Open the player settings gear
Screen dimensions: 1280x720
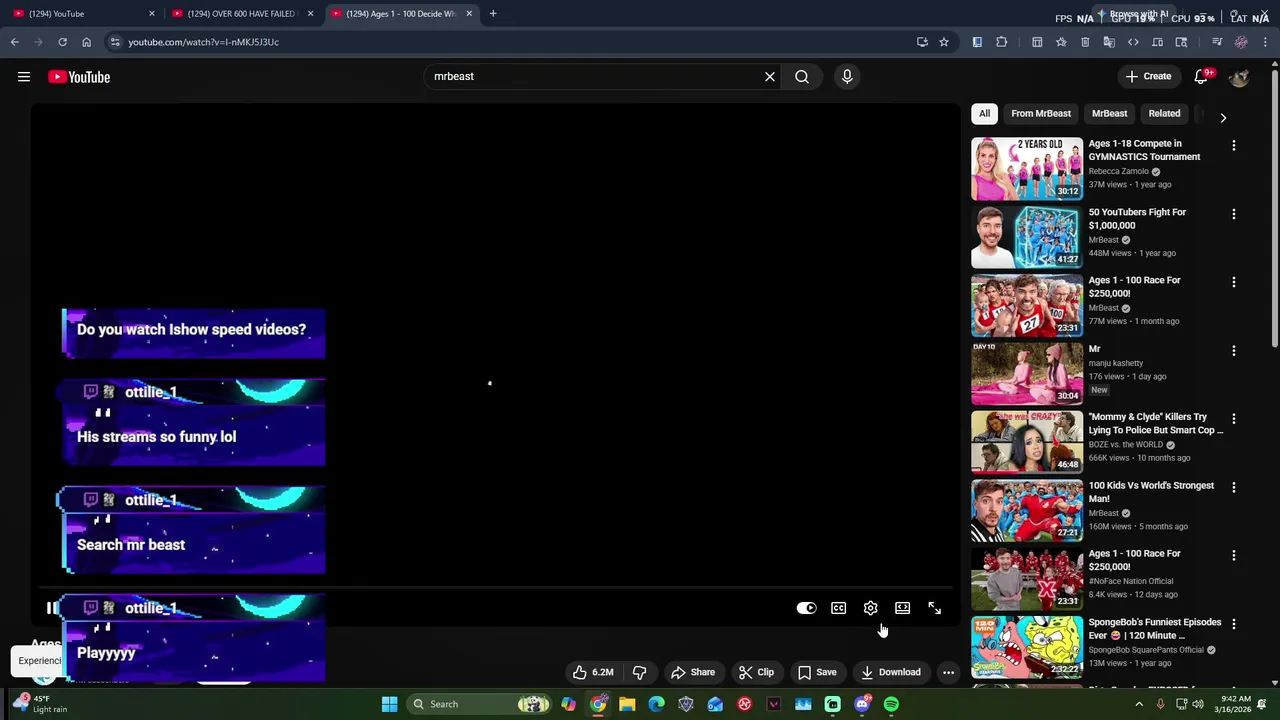[x=870, y=608]
